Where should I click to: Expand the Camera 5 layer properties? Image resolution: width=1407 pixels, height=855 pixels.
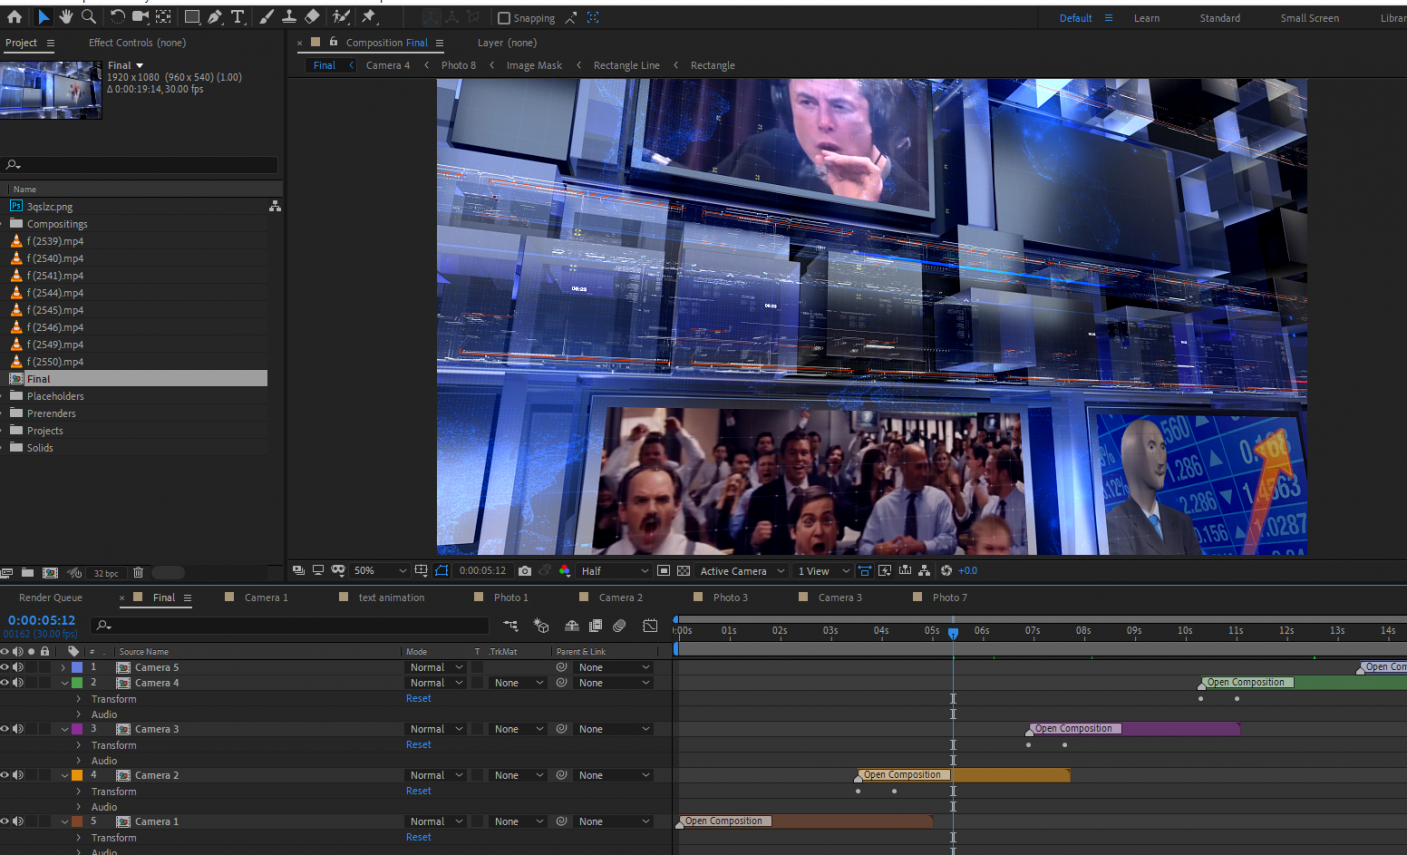coord(64,667)
